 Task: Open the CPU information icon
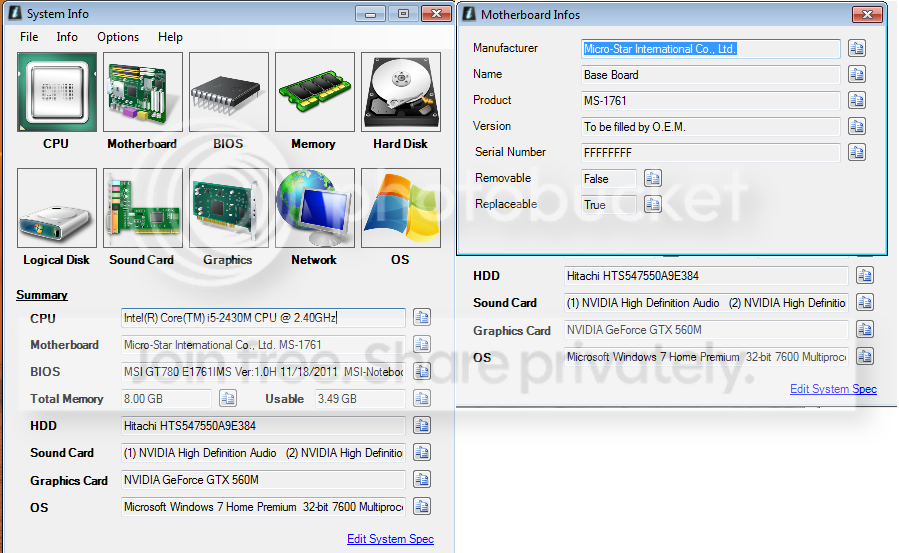pyautogui.click(x=57, y=92)
